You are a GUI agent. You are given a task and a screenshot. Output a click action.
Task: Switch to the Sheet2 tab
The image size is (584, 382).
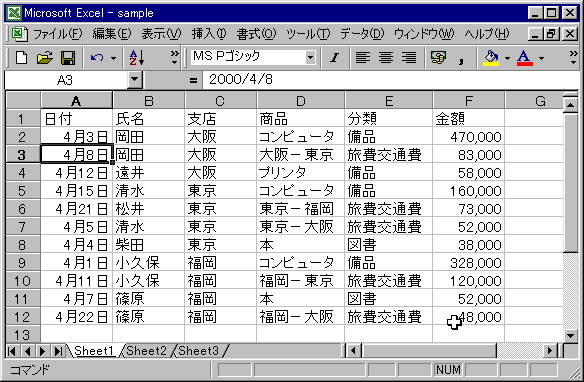click(146, 351)
